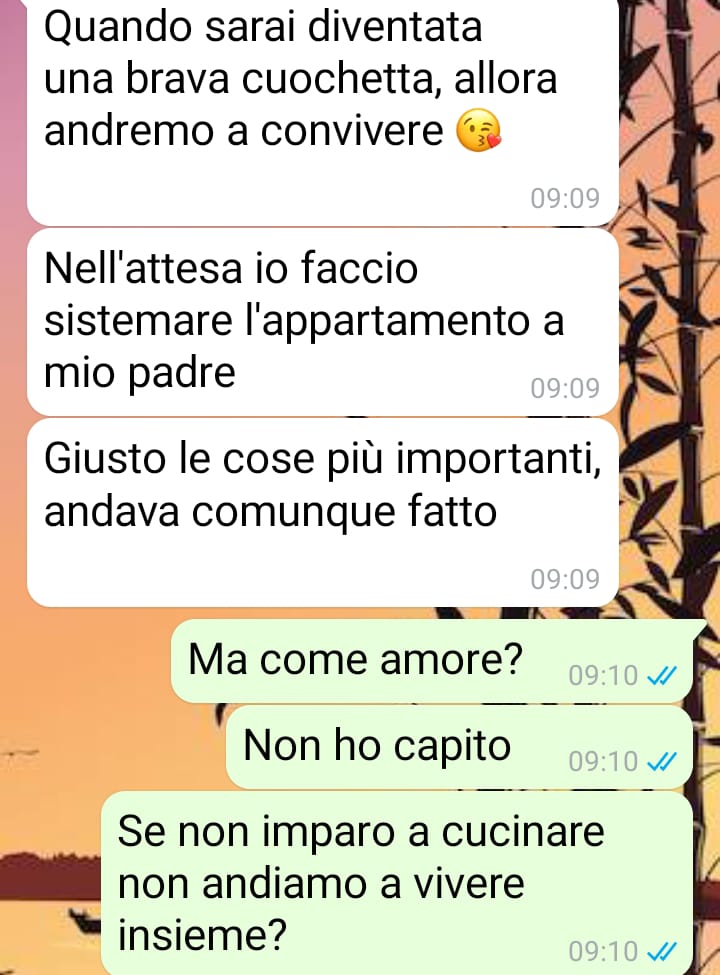Tap the 'Non ho capito' sent message
Viewport: 720px width, 975px height.
459,747
